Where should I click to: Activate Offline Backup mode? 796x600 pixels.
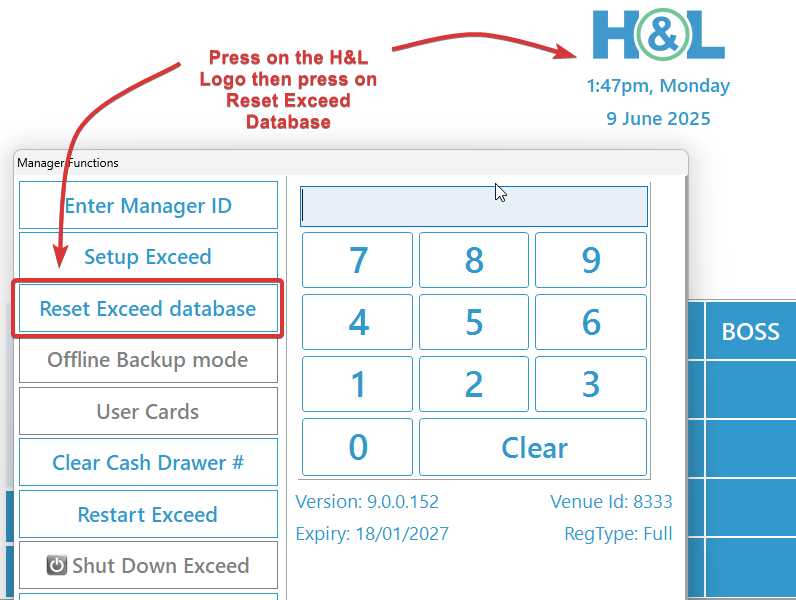coord(148,359)
